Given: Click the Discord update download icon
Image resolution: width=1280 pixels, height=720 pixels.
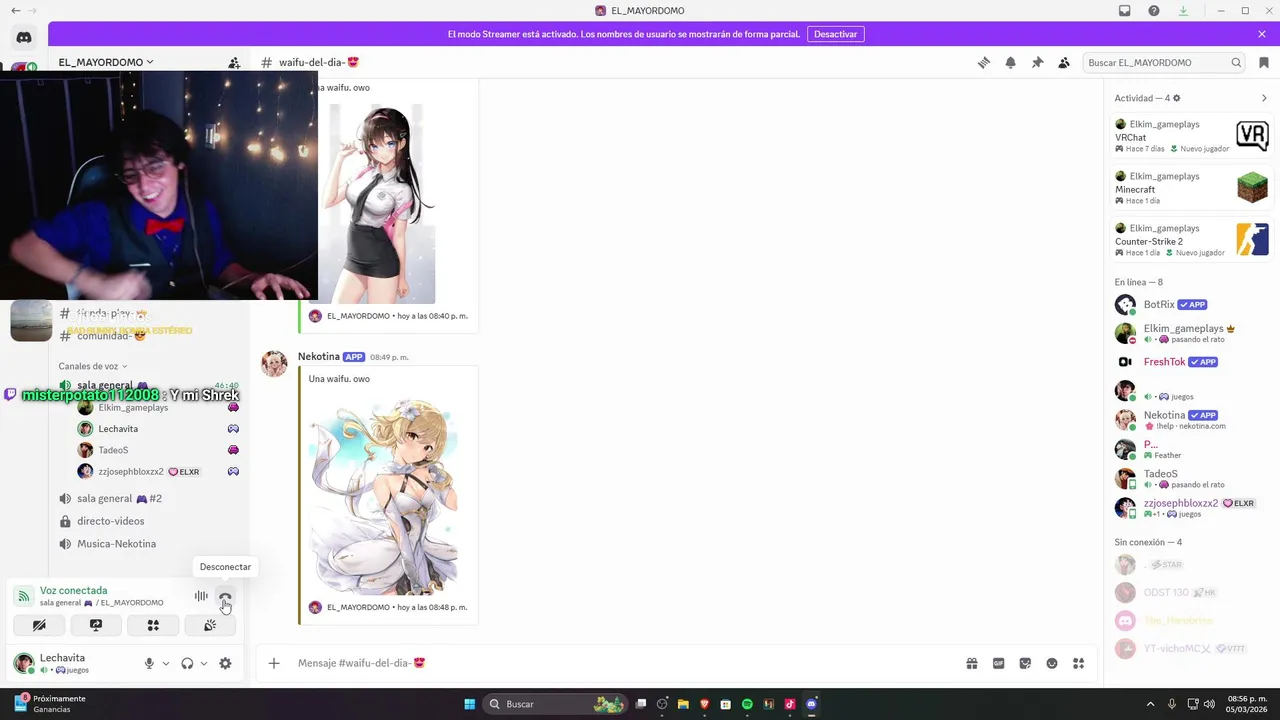Looking at the screenshot, I should 1183,11.
